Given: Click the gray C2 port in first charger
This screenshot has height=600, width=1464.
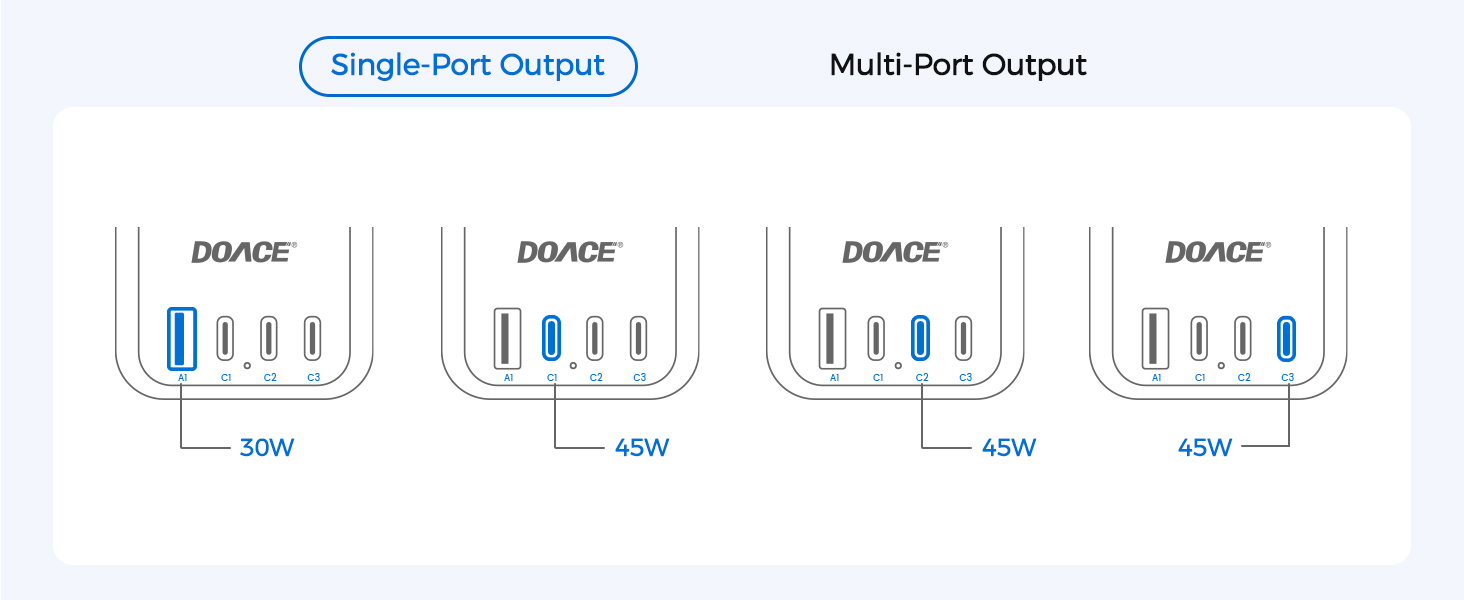Looking at the screenshot, I should coord(269,338).
